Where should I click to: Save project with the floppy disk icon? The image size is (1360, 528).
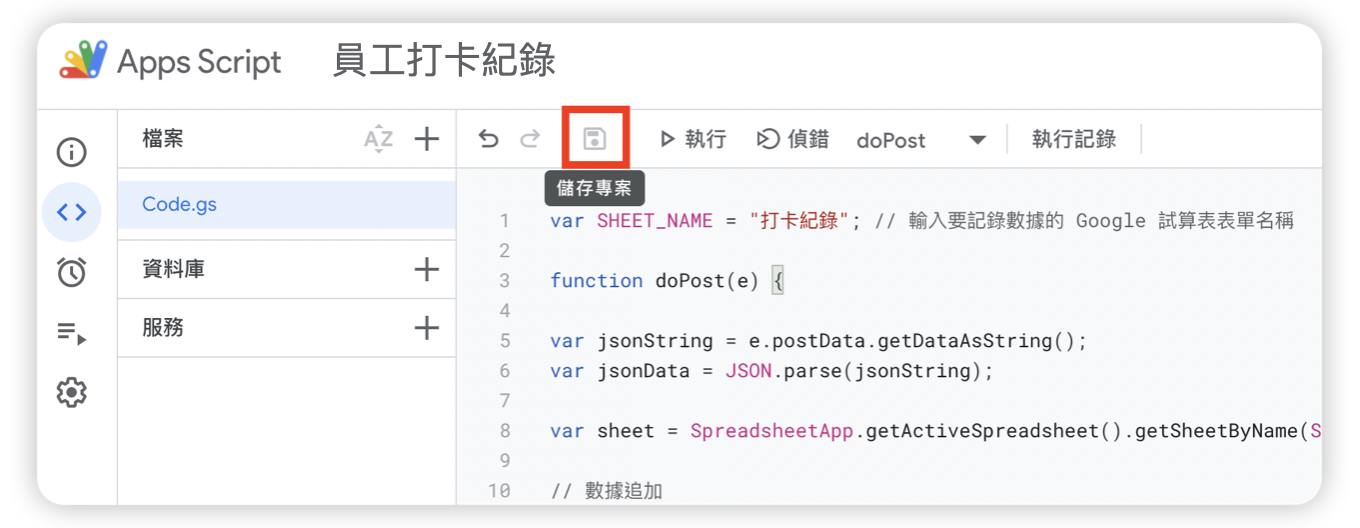595,139
